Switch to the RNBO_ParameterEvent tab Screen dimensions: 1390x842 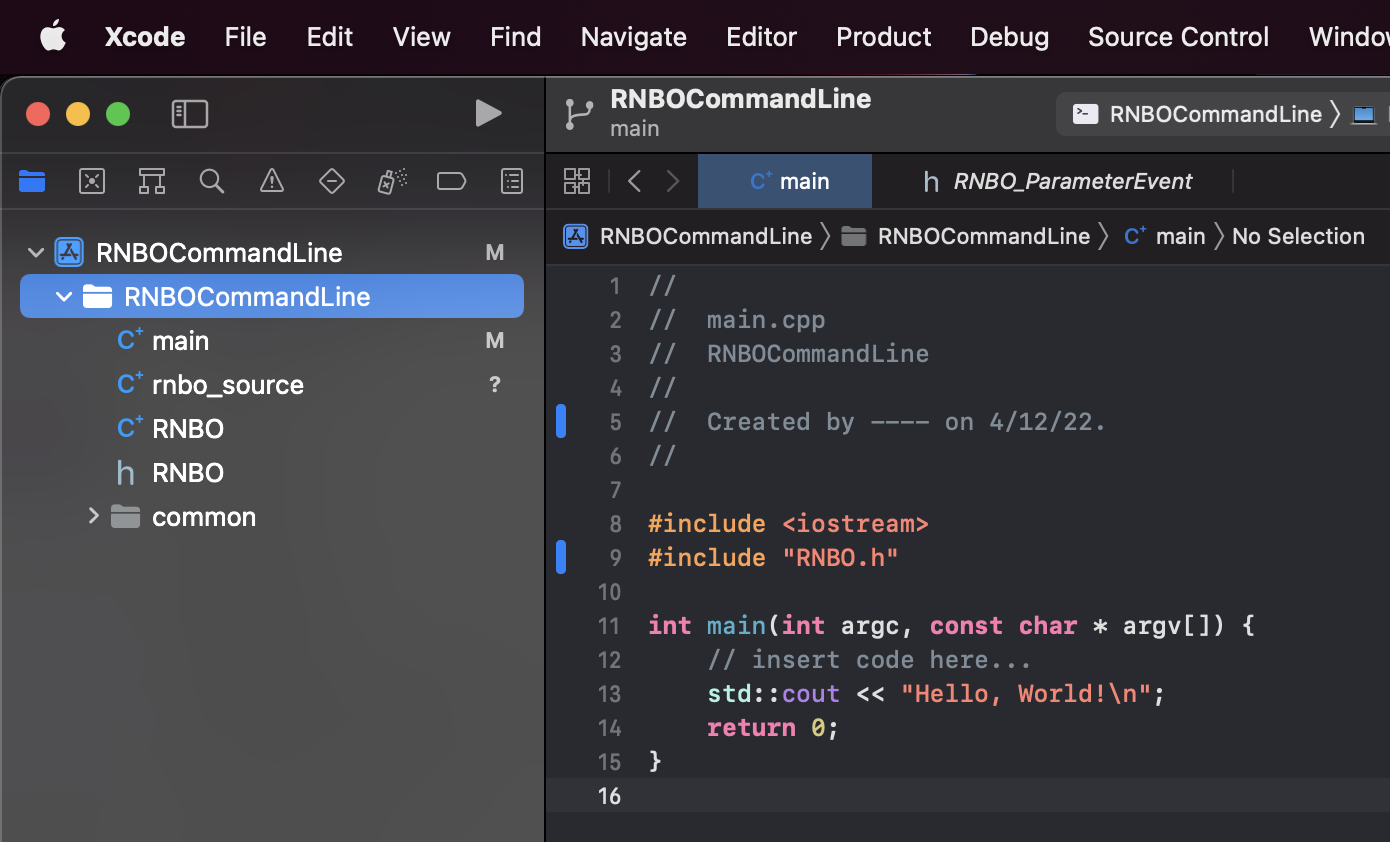(1073, 181)
